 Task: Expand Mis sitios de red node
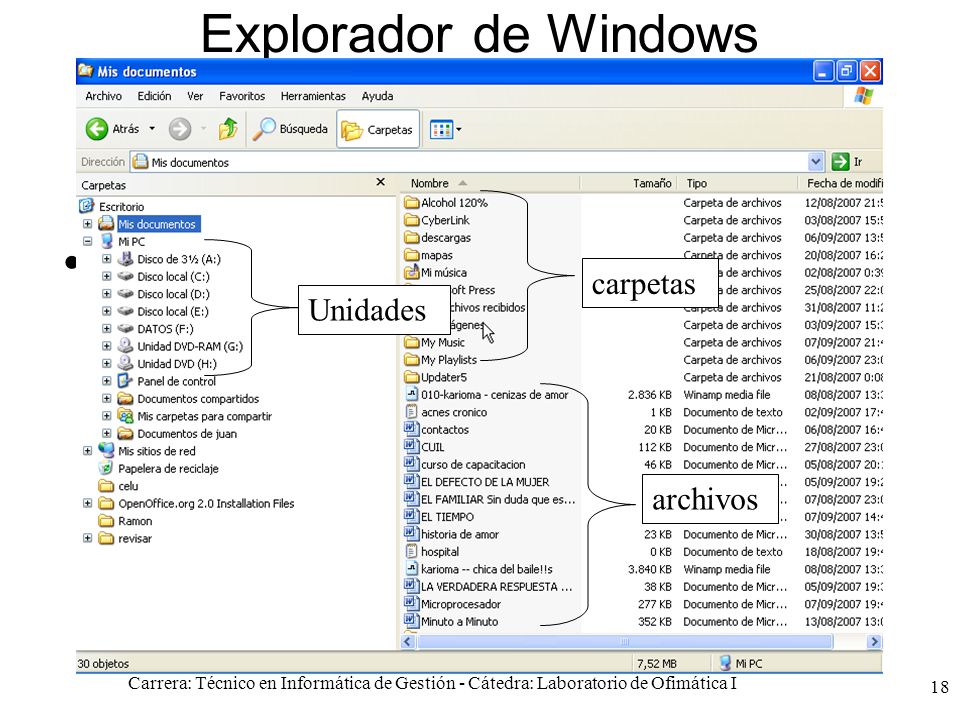pyautogui.click(x=88, y=451)
